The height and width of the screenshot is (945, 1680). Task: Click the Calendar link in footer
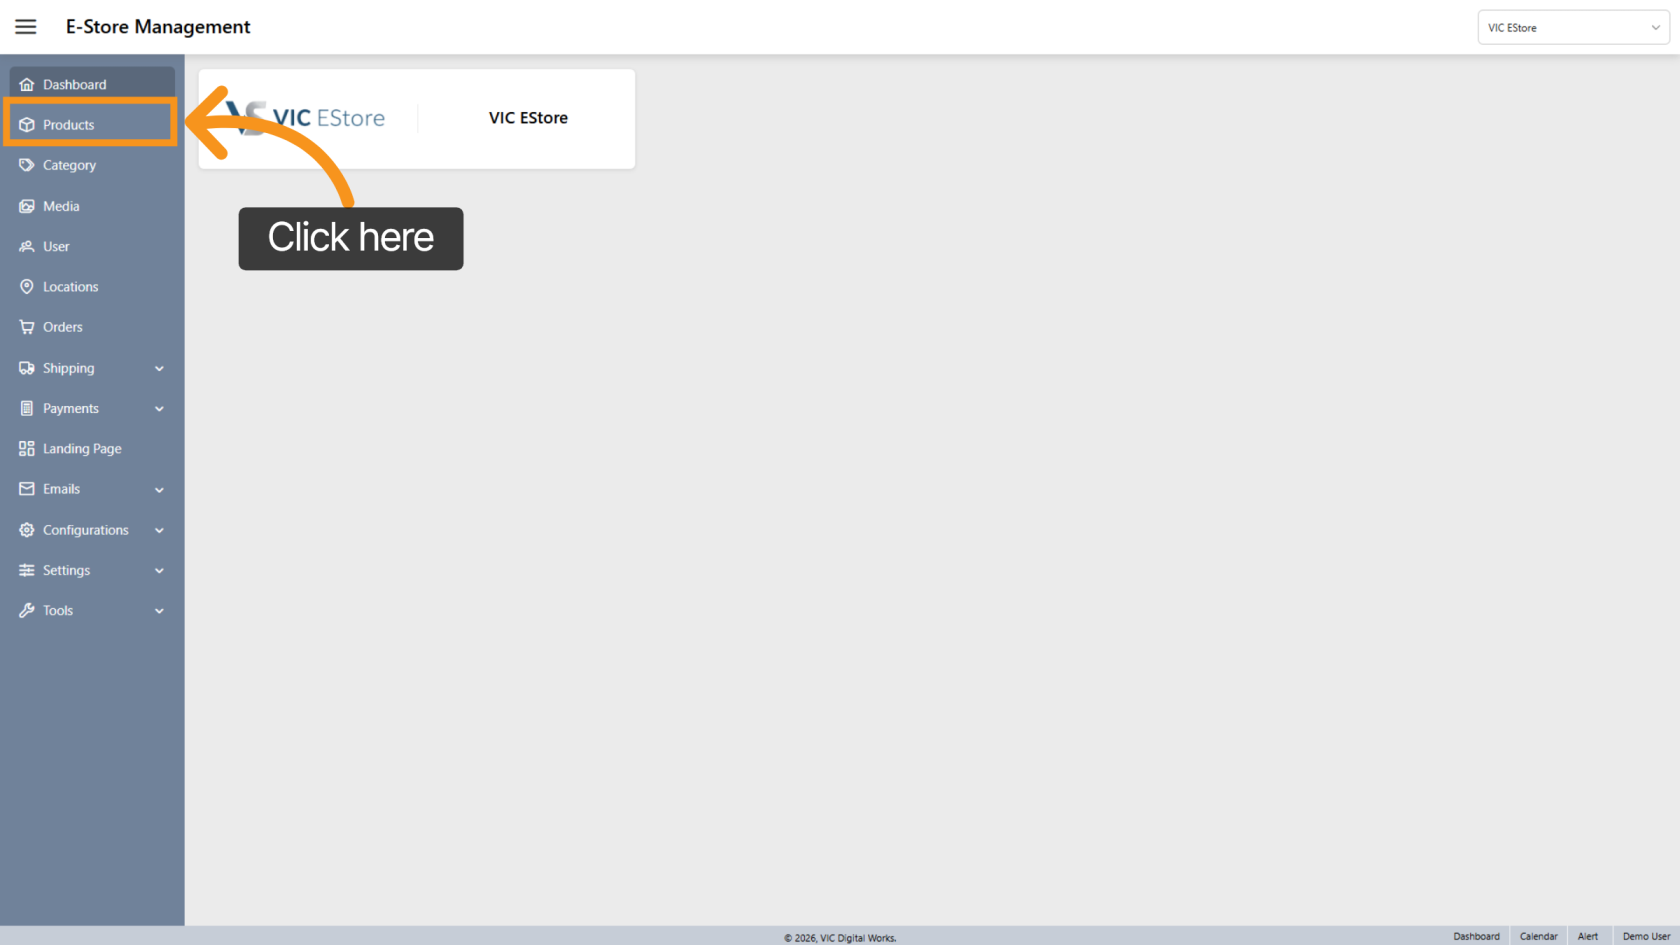[1538, 936]
